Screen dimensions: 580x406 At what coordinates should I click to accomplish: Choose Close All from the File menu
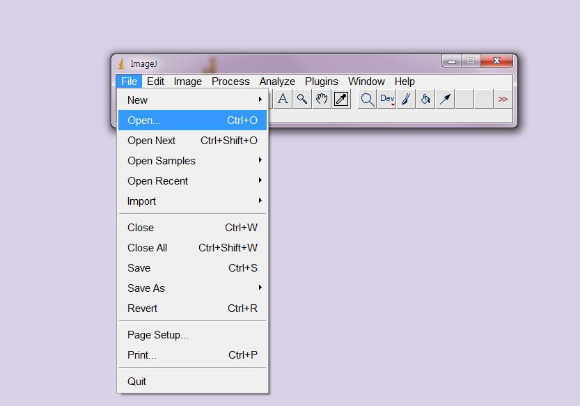192,248
